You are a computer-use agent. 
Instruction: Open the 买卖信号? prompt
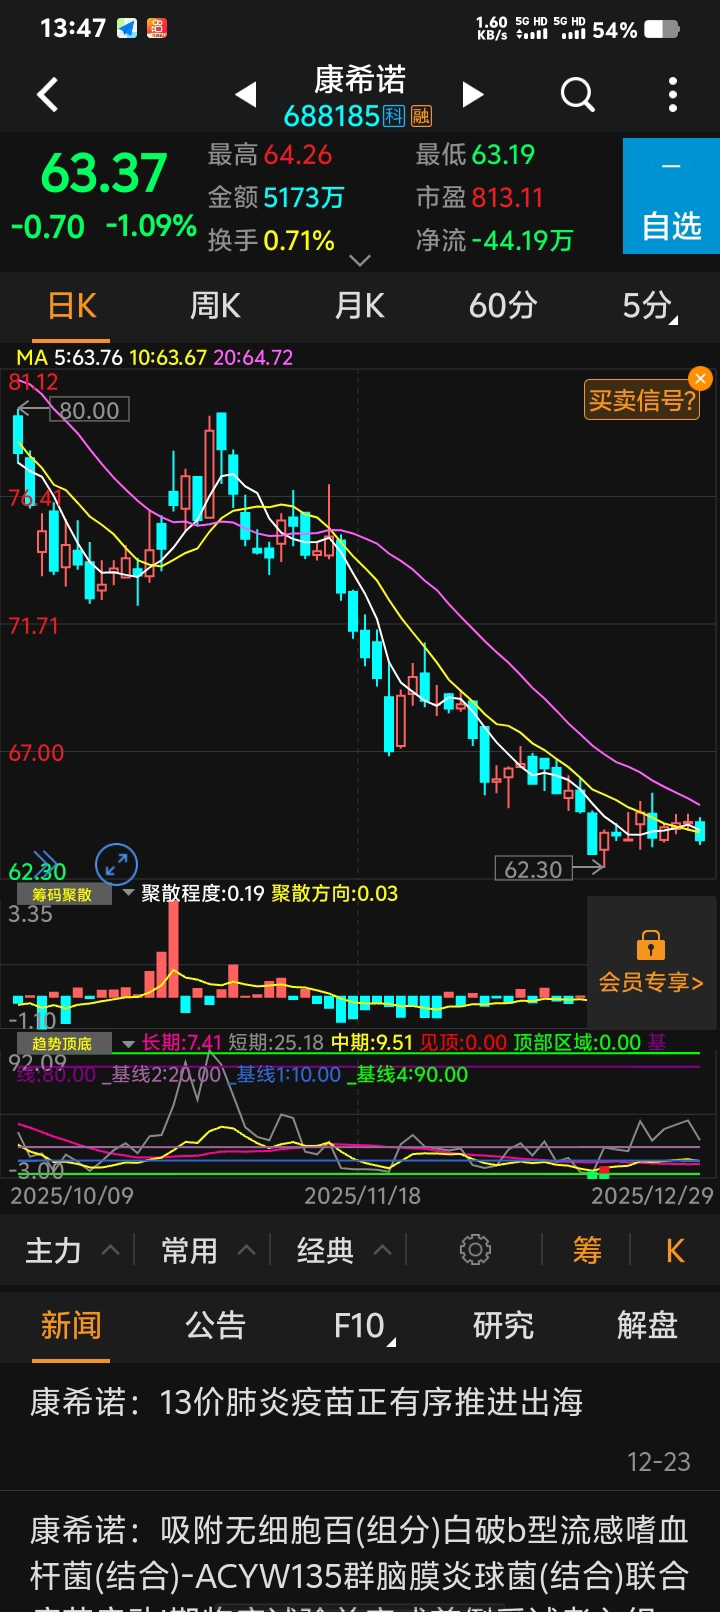click(641, 400)
